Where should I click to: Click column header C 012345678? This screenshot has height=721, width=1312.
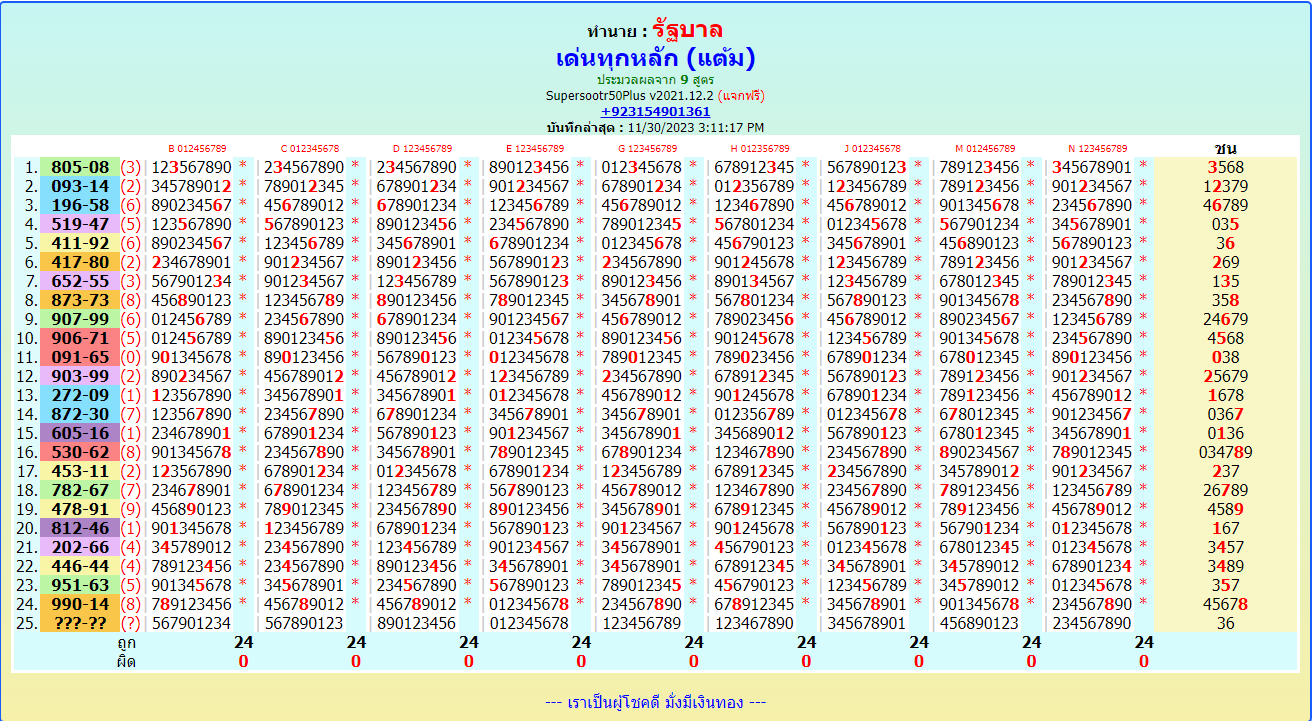point(309,148)
